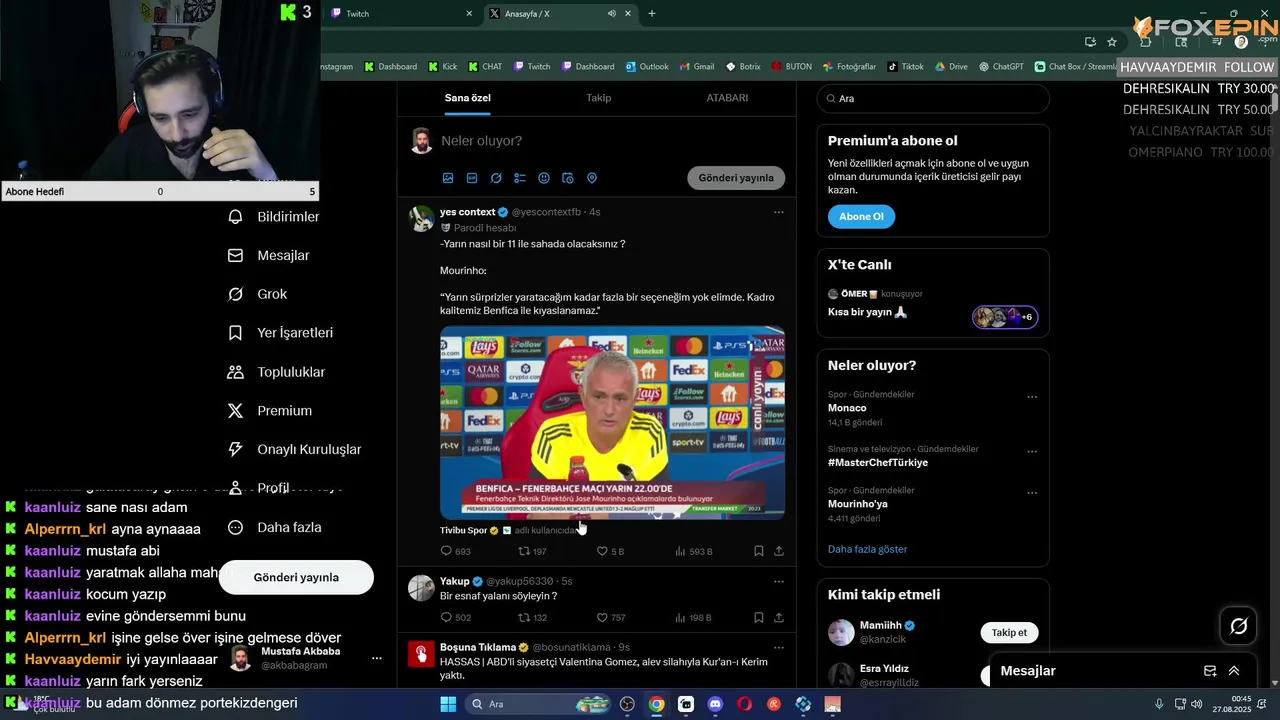This screenshot has width=1280, height=720.
Task: Open Bildirimler in the sidebar
Action: (274, 217)
